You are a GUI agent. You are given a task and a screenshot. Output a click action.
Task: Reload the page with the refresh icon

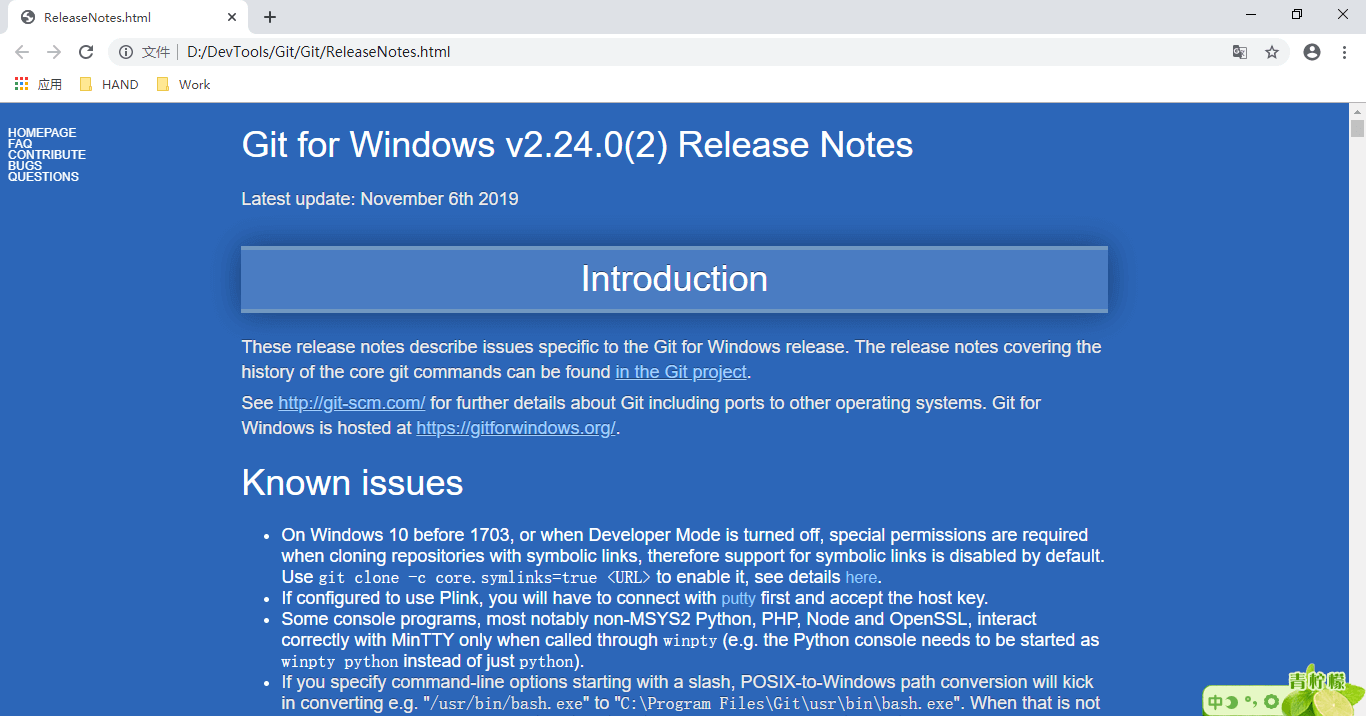pyautogui.click(x=86, y=52)
